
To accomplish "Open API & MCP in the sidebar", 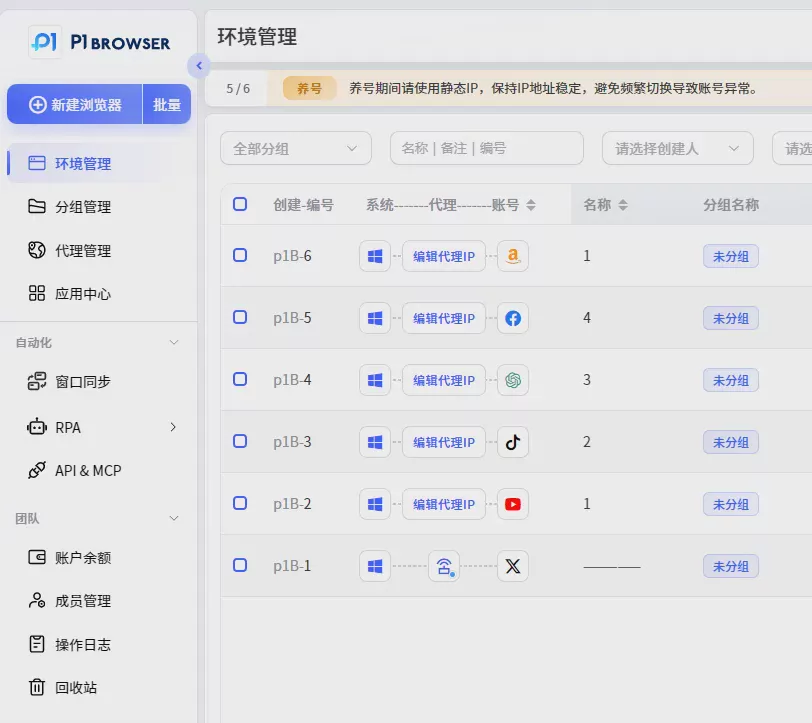I will point(75,470).
